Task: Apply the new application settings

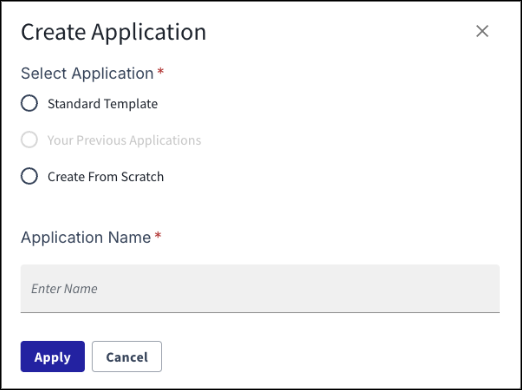Action: (53, 357)
